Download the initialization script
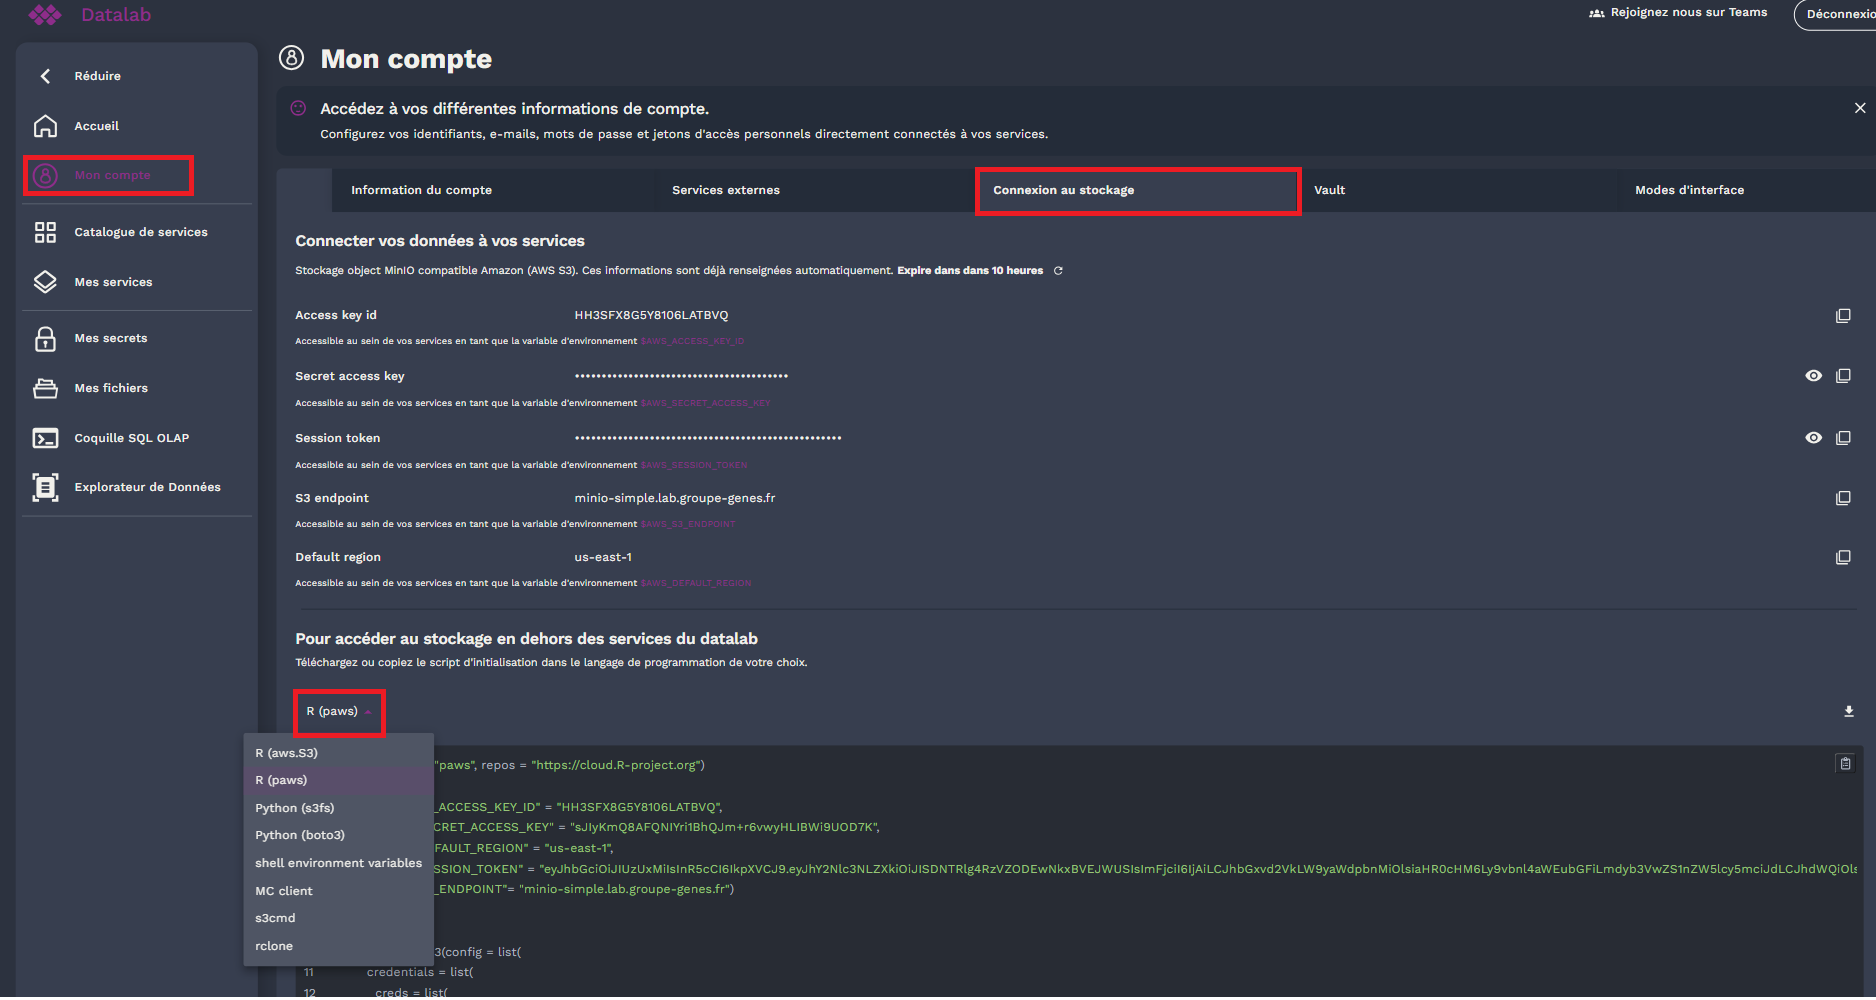 [x=1848, y=711]
